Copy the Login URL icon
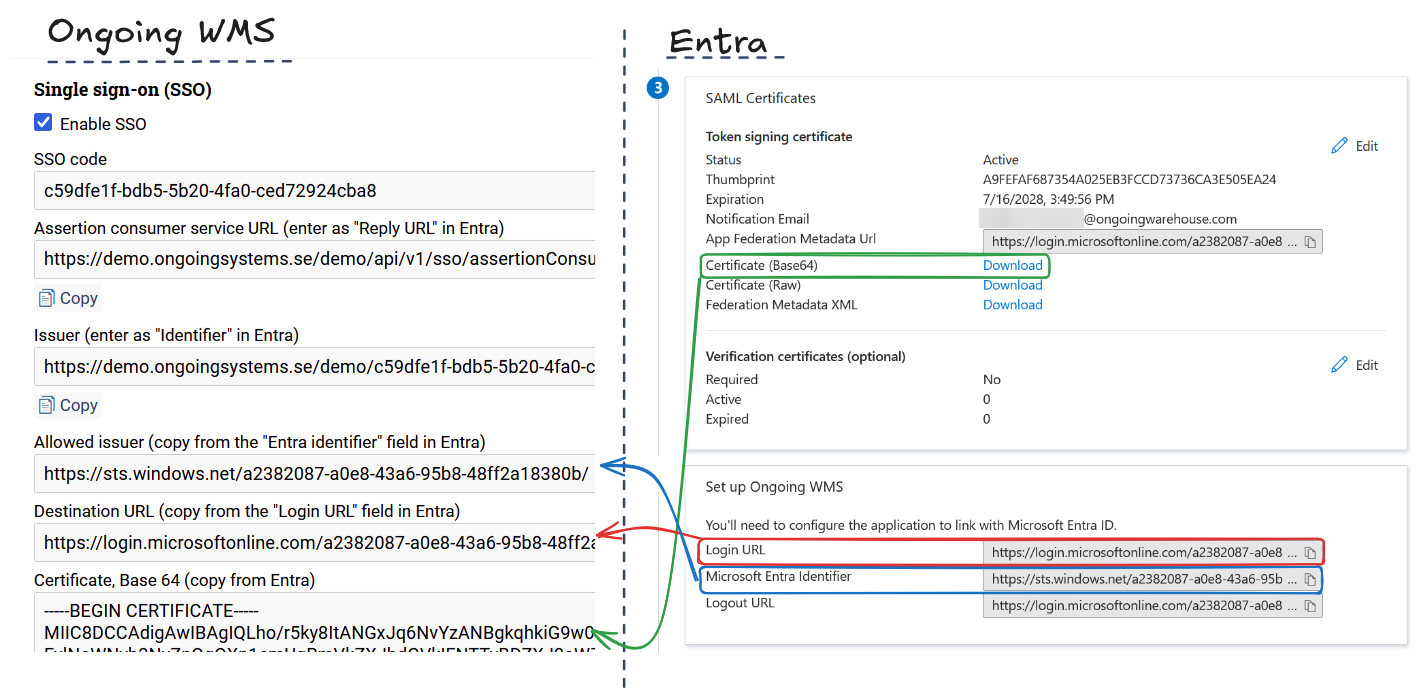 pyautogui.click(x=1310, y=552)
